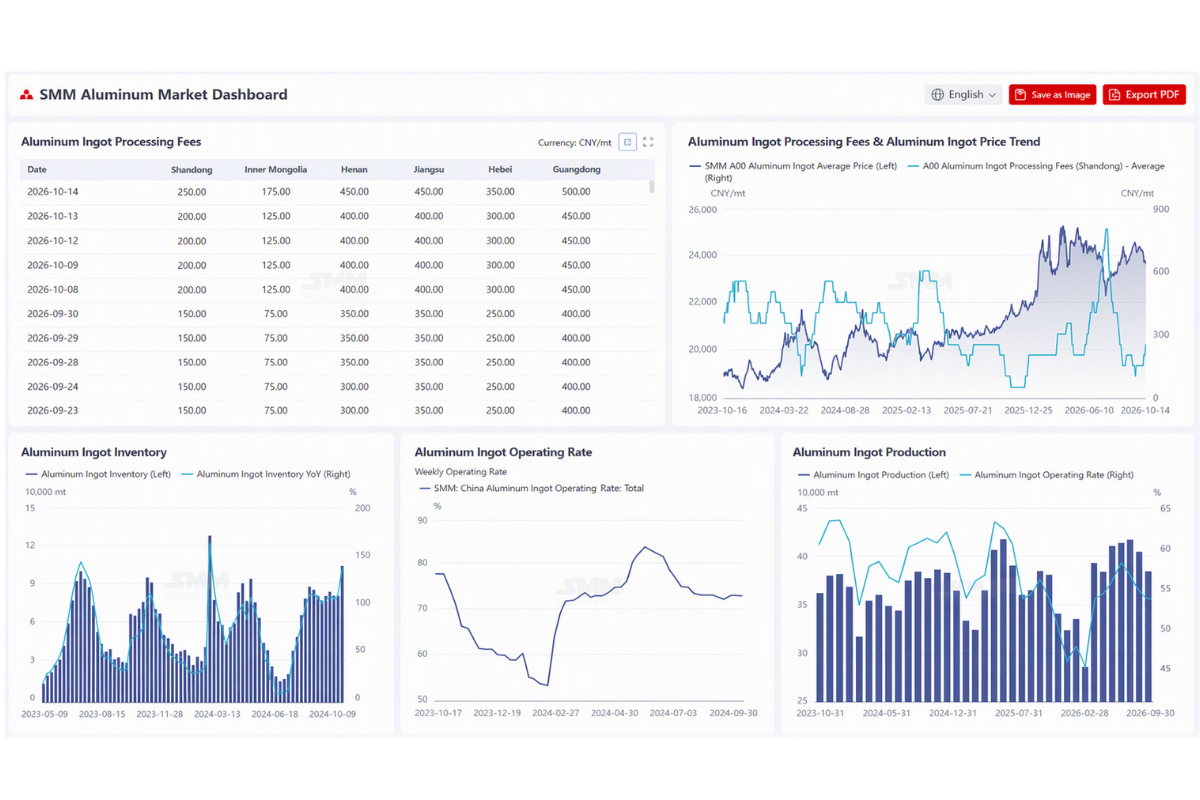Click the 175.00 Inner Mongolia cell
The height and width of the screenshot is (800, 1200).
pyautogui.click(x=276, y=191)
